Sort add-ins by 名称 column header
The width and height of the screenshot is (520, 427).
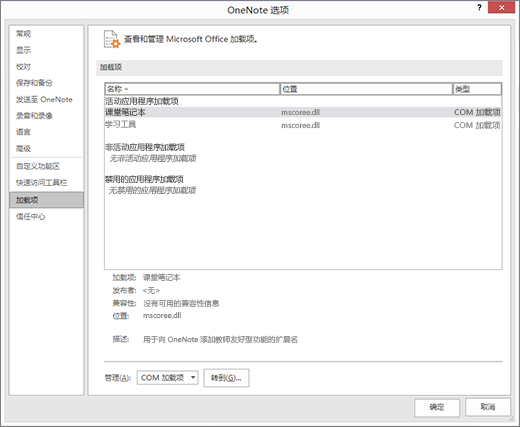pyautogui.click(x=192, y=89)
